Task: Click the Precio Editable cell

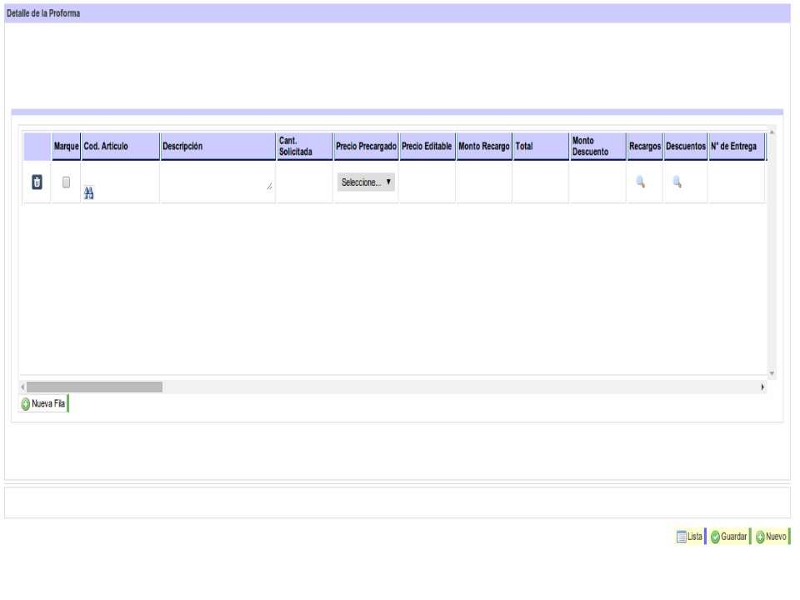Action: coord(427,183)
